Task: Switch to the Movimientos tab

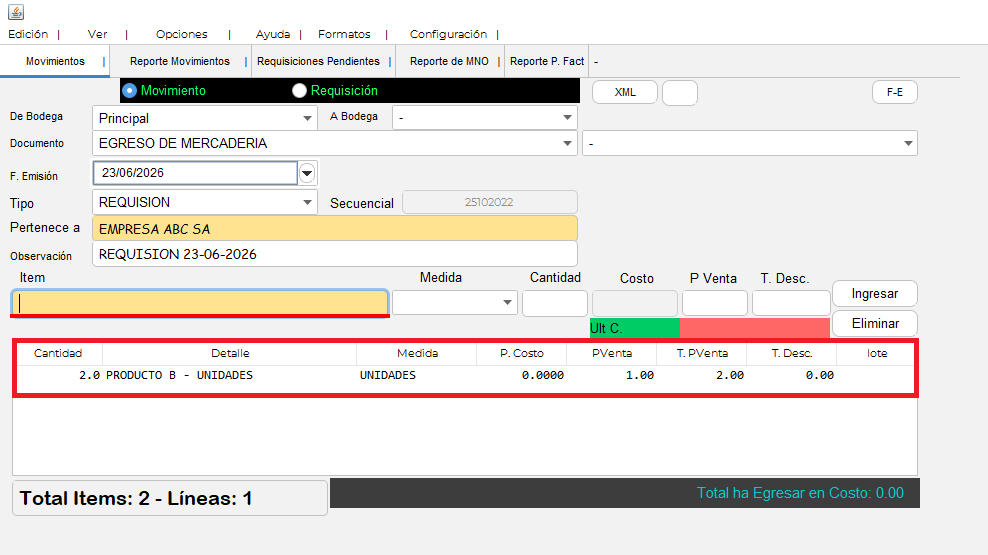Action: [55, 61]
